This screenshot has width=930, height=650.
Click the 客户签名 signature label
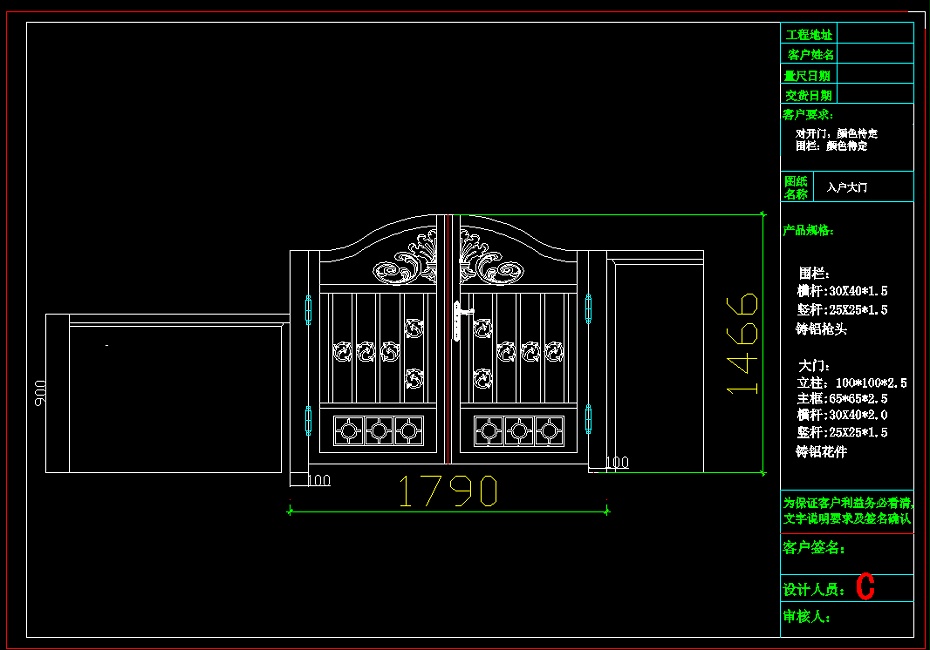pos(814,548)
